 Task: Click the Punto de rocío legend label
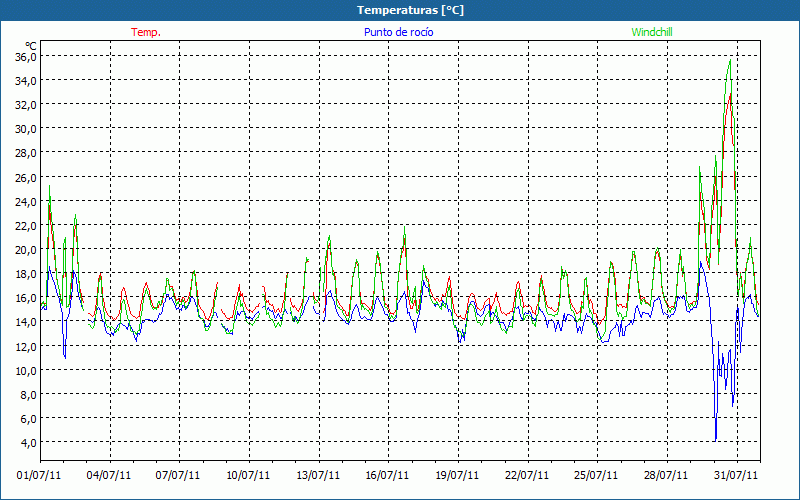398,32
